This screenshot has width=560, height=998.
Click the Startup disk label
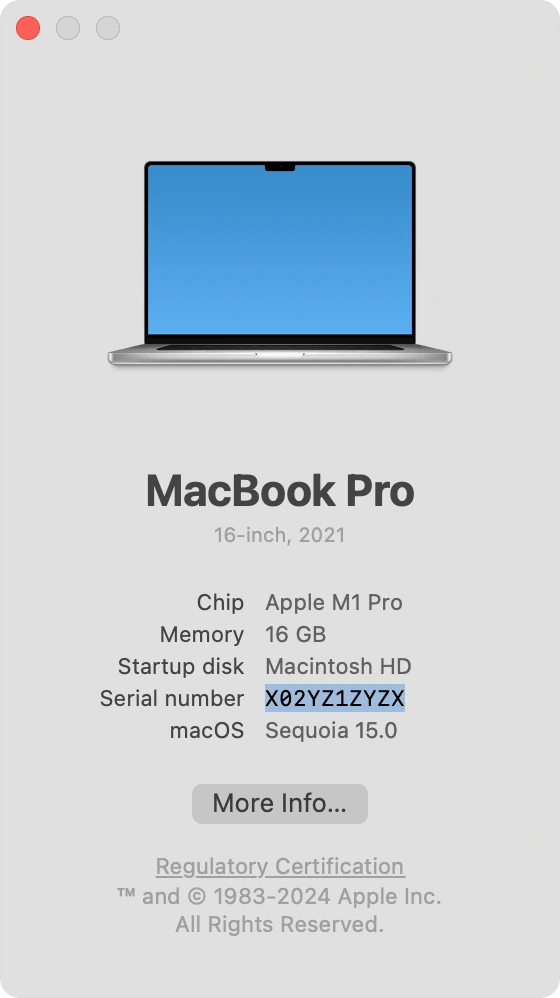coord(181,666)
